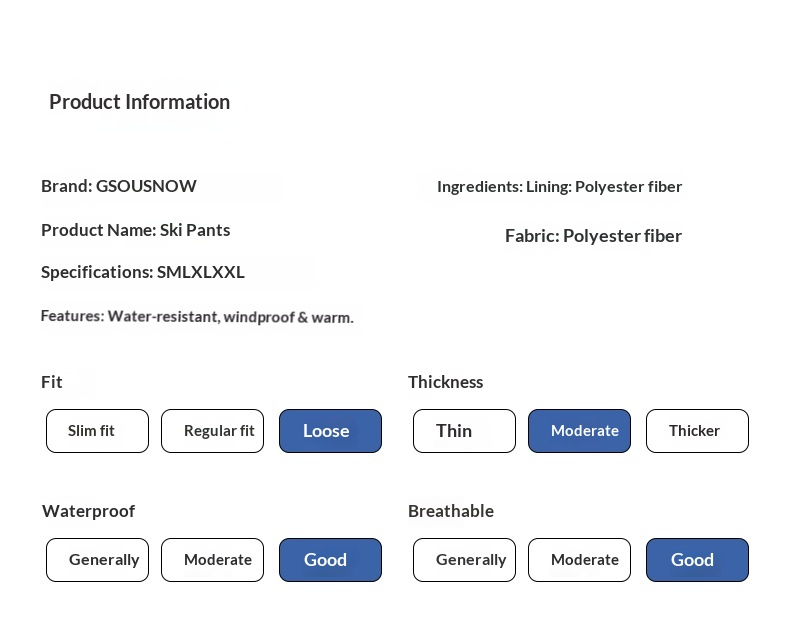Click the Product Information heading
Image resolution: width=790 pixels, height=620 pixels.
(x=139, y=102)
